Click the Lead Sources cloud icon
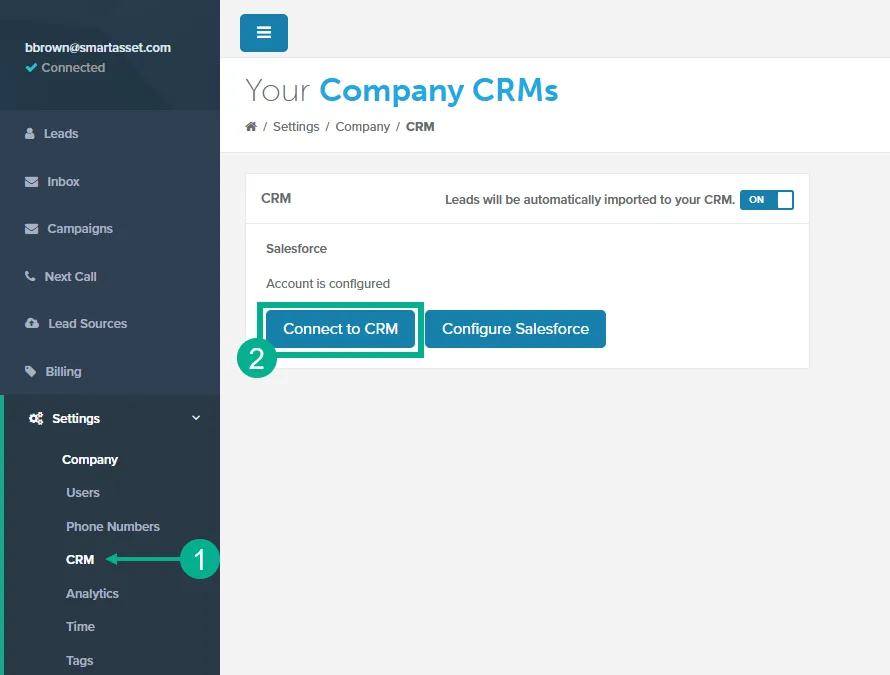890x675 pixels. click(32, 324)
